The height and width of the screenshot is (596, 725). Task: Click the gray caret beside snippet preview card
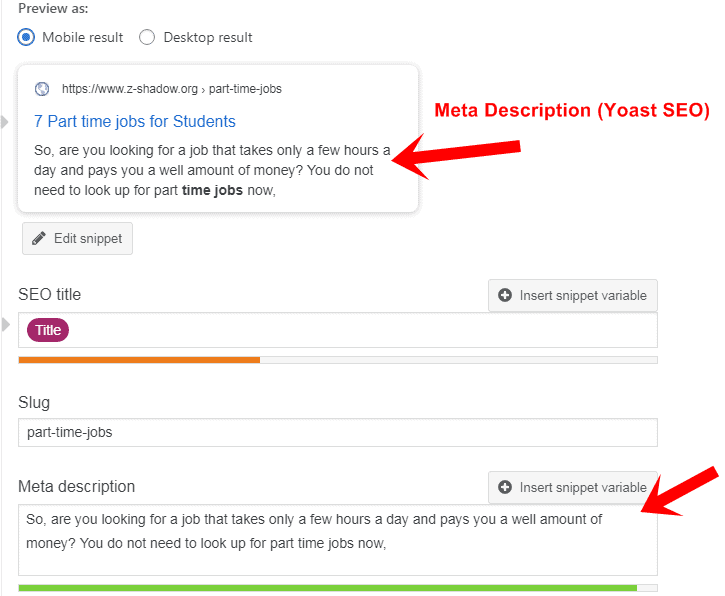tap(5, 122)
